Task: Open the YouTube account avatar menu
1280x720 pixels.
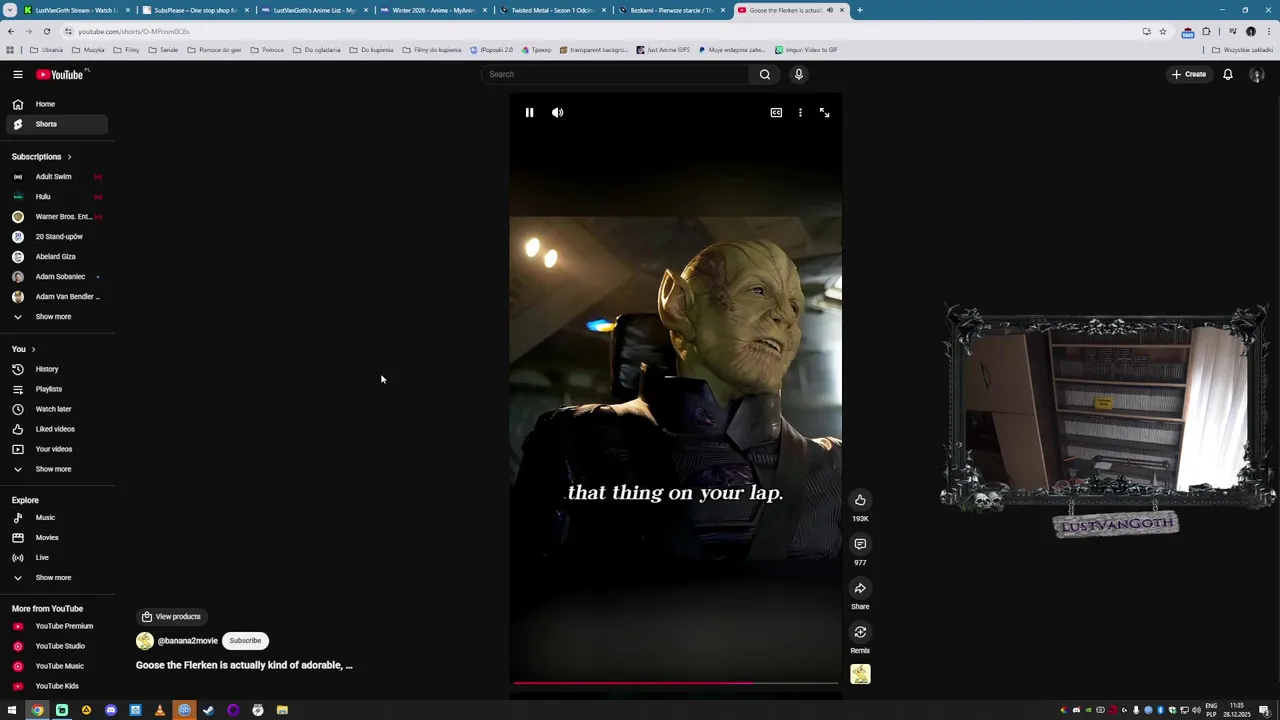Action: click(1257, 75)
